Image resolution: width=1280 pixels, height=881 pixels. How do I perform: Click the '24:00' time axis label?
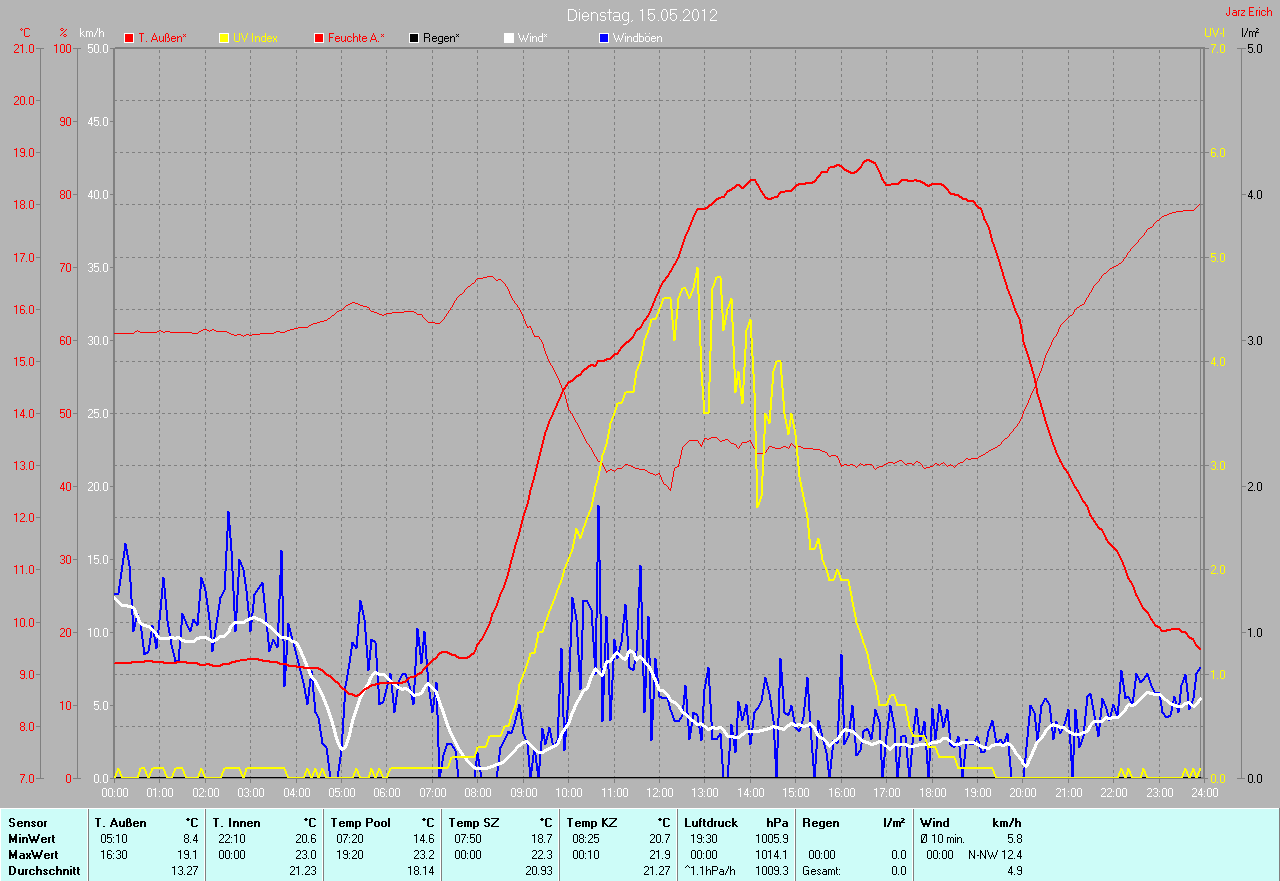tap(1204, 793)
